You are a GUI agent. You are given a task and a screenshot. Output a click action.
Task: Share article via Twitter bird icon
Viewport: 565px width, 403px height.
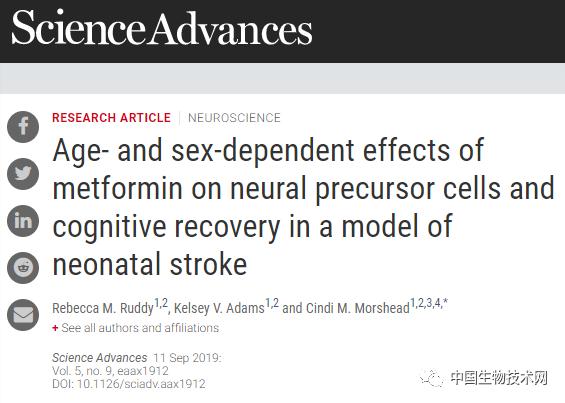pyautogui.click(x=23, y=174)
